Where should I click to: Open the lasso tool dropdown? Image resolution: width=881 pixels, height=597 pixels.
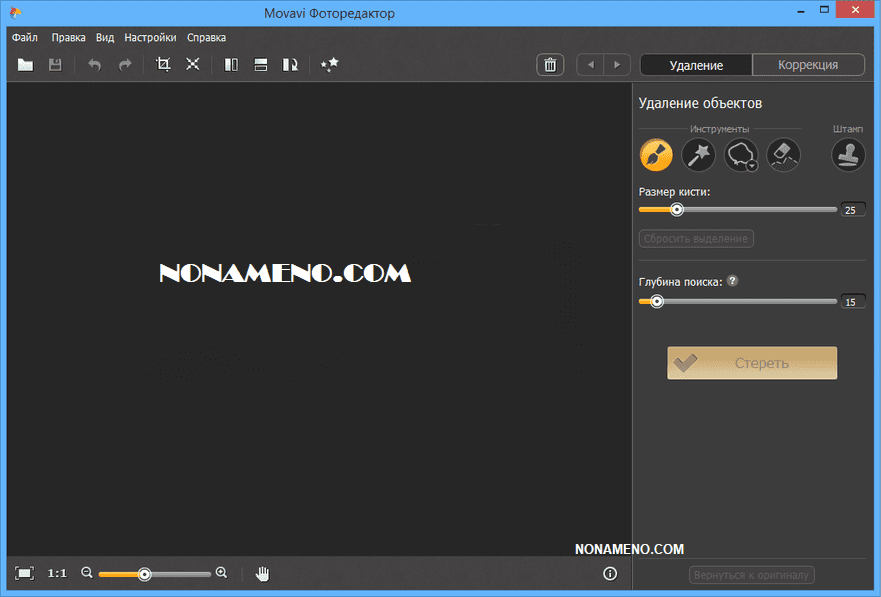pos(751,165)
